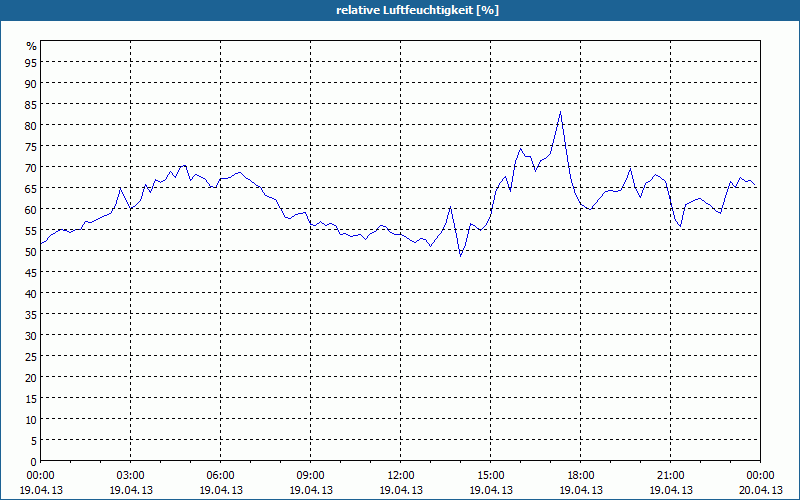Select the x-axis time label '12:00'
The height and width of the screenshot is (500, 800).
[x=401, y=476]
